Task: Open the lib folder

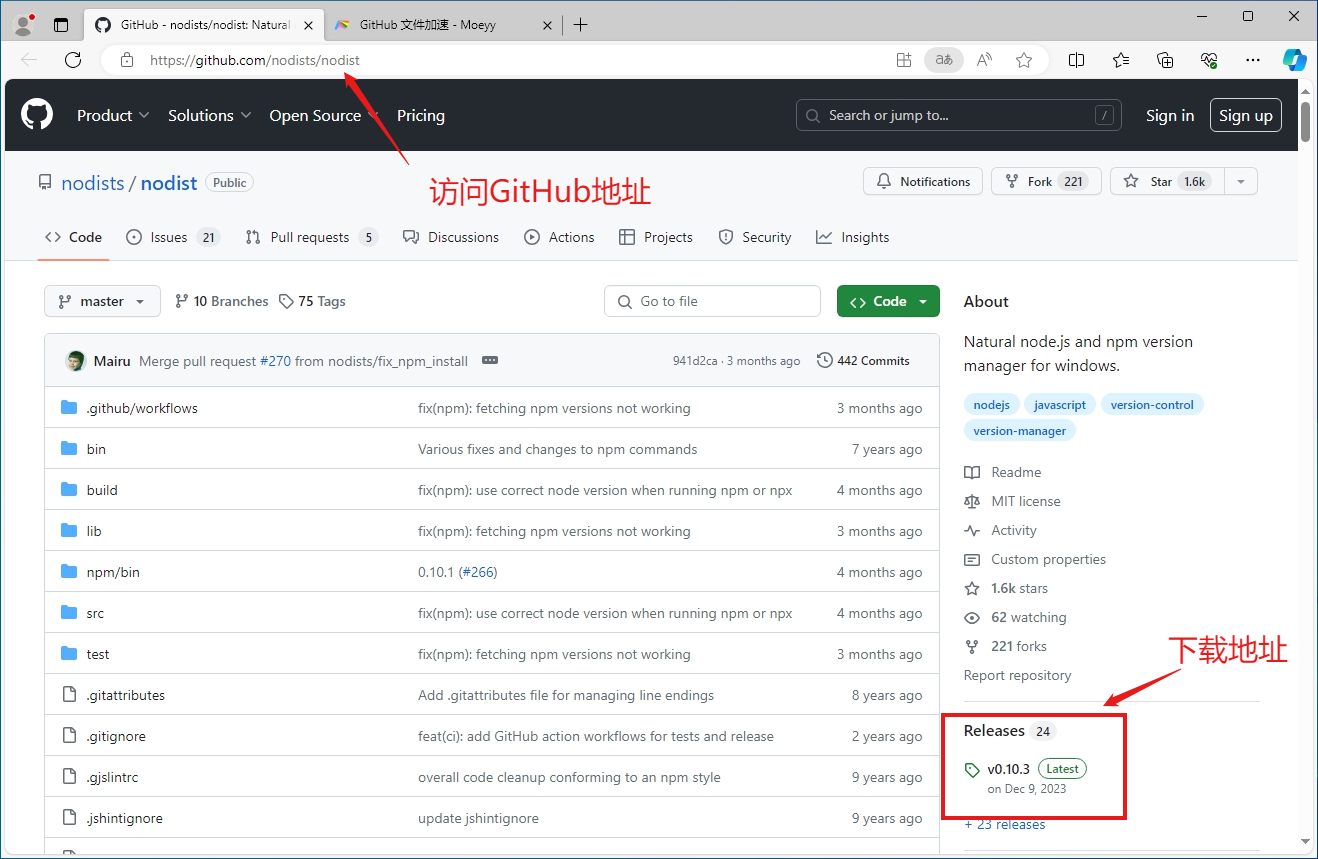Action: click(x=94, y=531)
